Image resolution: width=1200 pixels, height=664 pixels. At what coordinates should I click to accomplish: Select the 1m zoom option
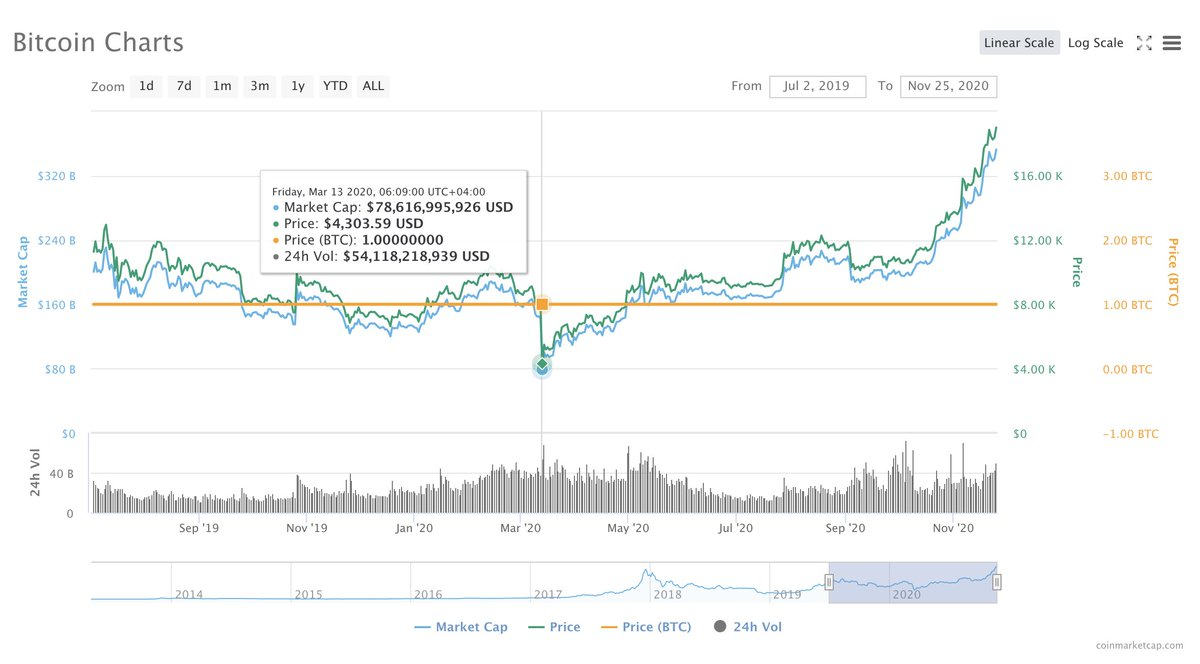coord(221,86)
